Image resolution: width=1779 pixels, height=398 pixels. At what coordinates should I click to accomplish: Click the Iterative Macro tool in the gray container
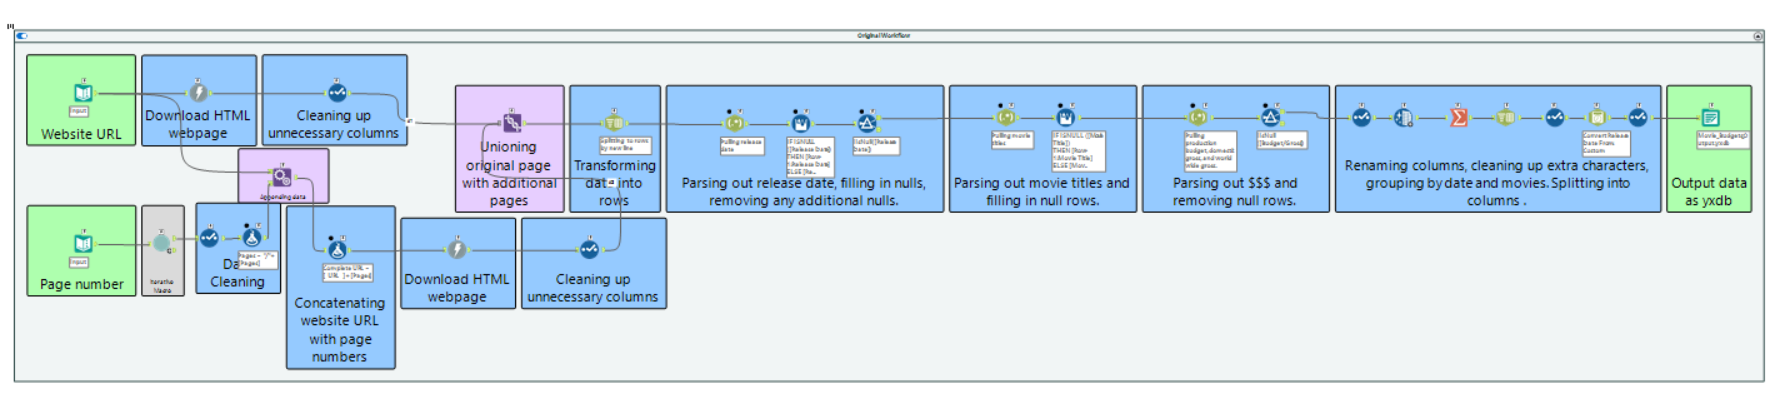(161, 243)
